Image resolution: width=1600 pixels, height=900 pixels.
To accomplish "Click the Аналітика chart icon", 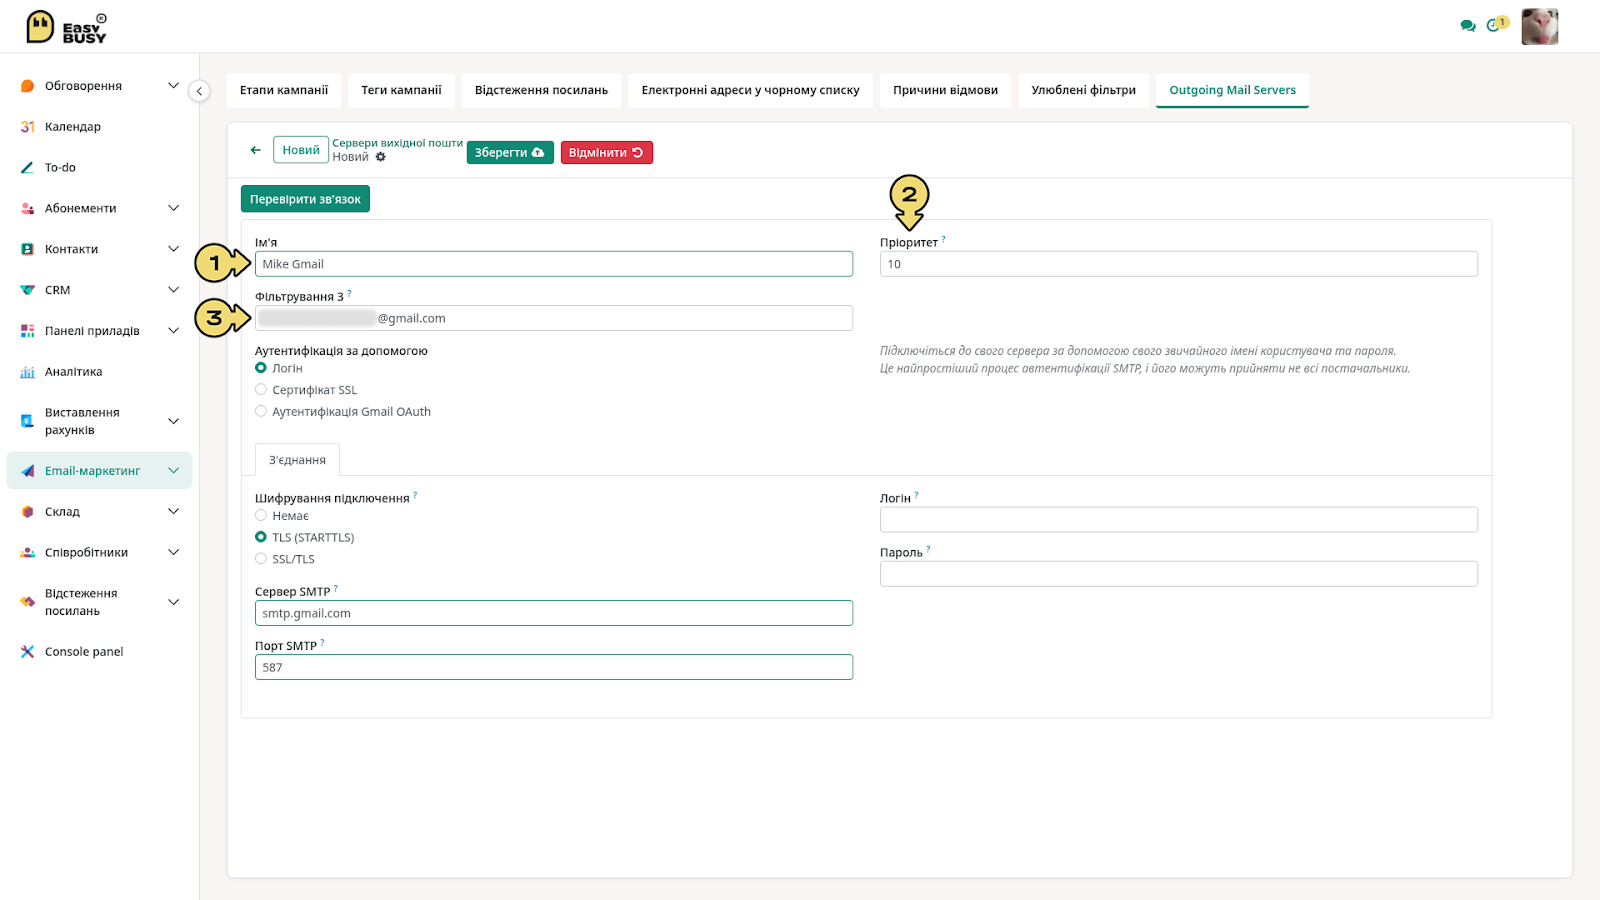I will coord(27,372).
